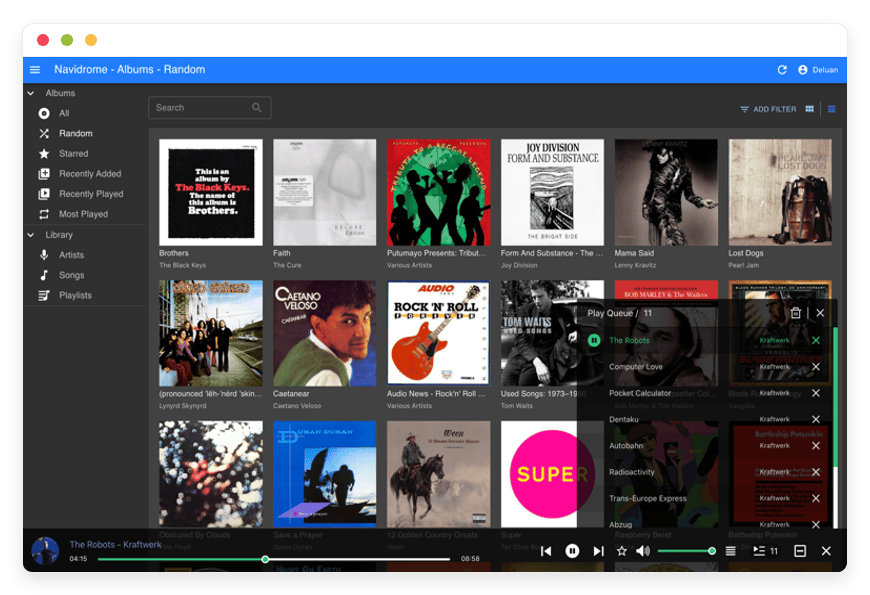
Task: Skip to the previous track
Action: click(x=546, y=551)
